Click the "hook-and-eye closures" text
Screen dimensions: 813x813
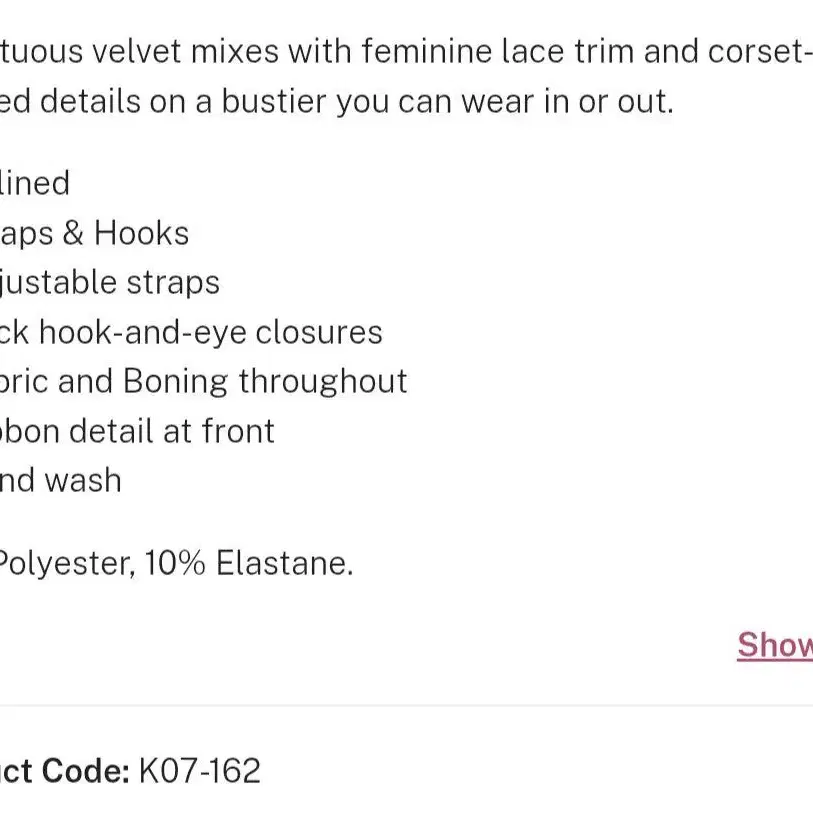(x=211, y=332)
